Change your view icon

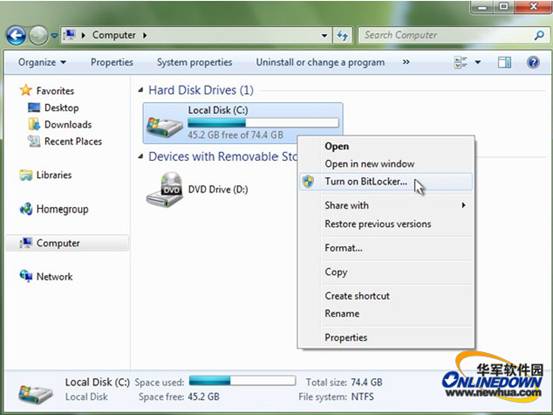point(460,62)
